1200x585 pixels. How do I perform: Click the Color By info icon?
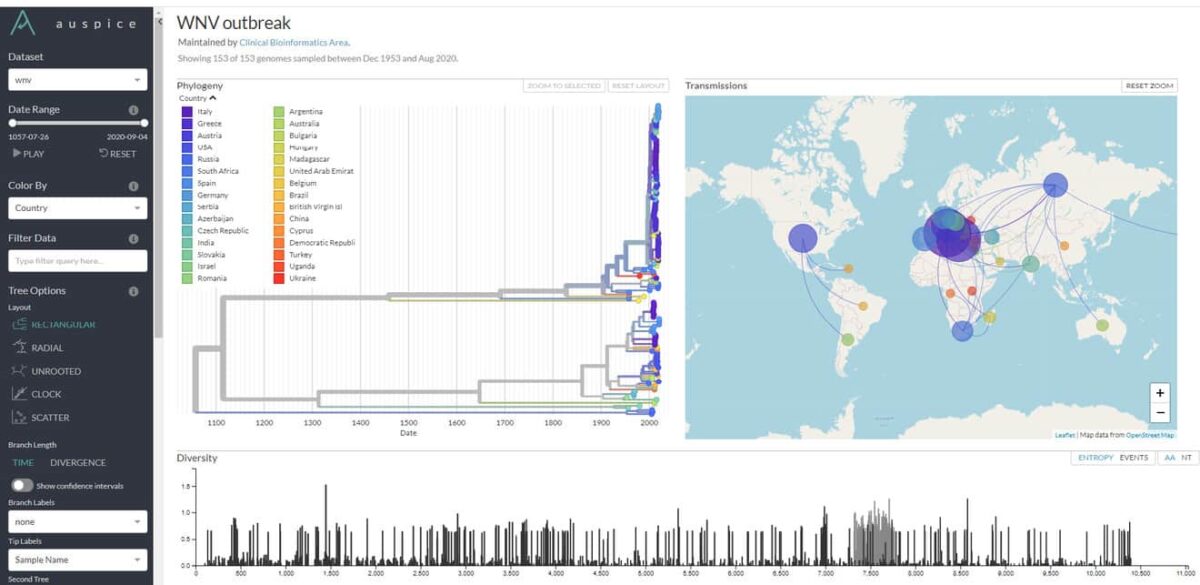133,186
